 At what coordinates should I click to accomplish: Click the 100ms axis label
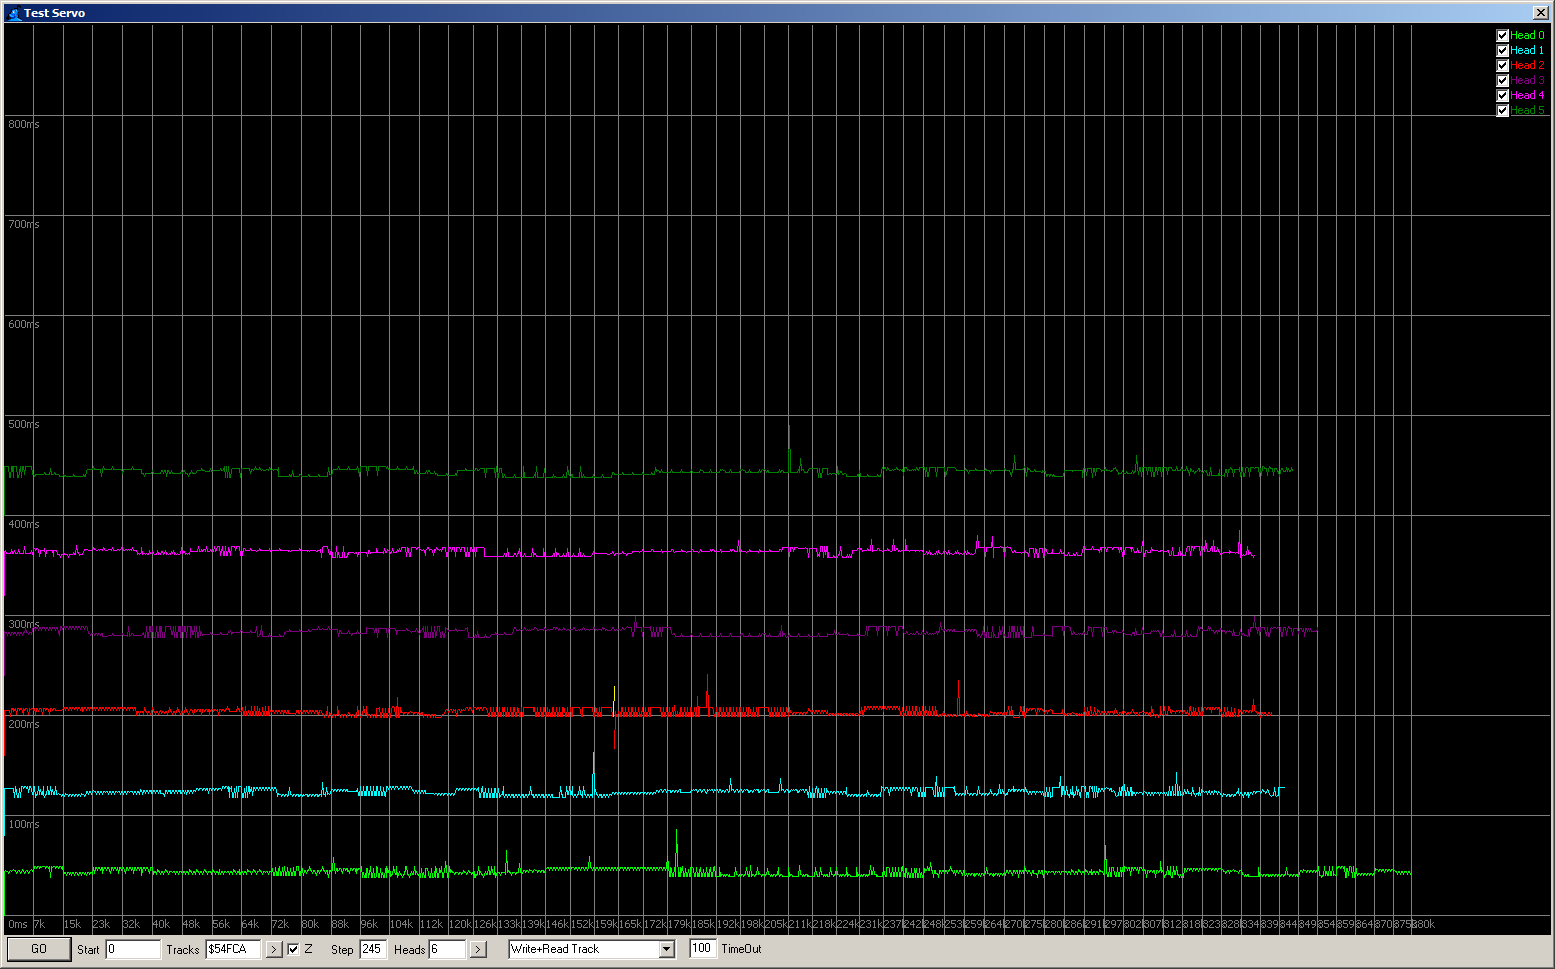(x=24, y=824)
